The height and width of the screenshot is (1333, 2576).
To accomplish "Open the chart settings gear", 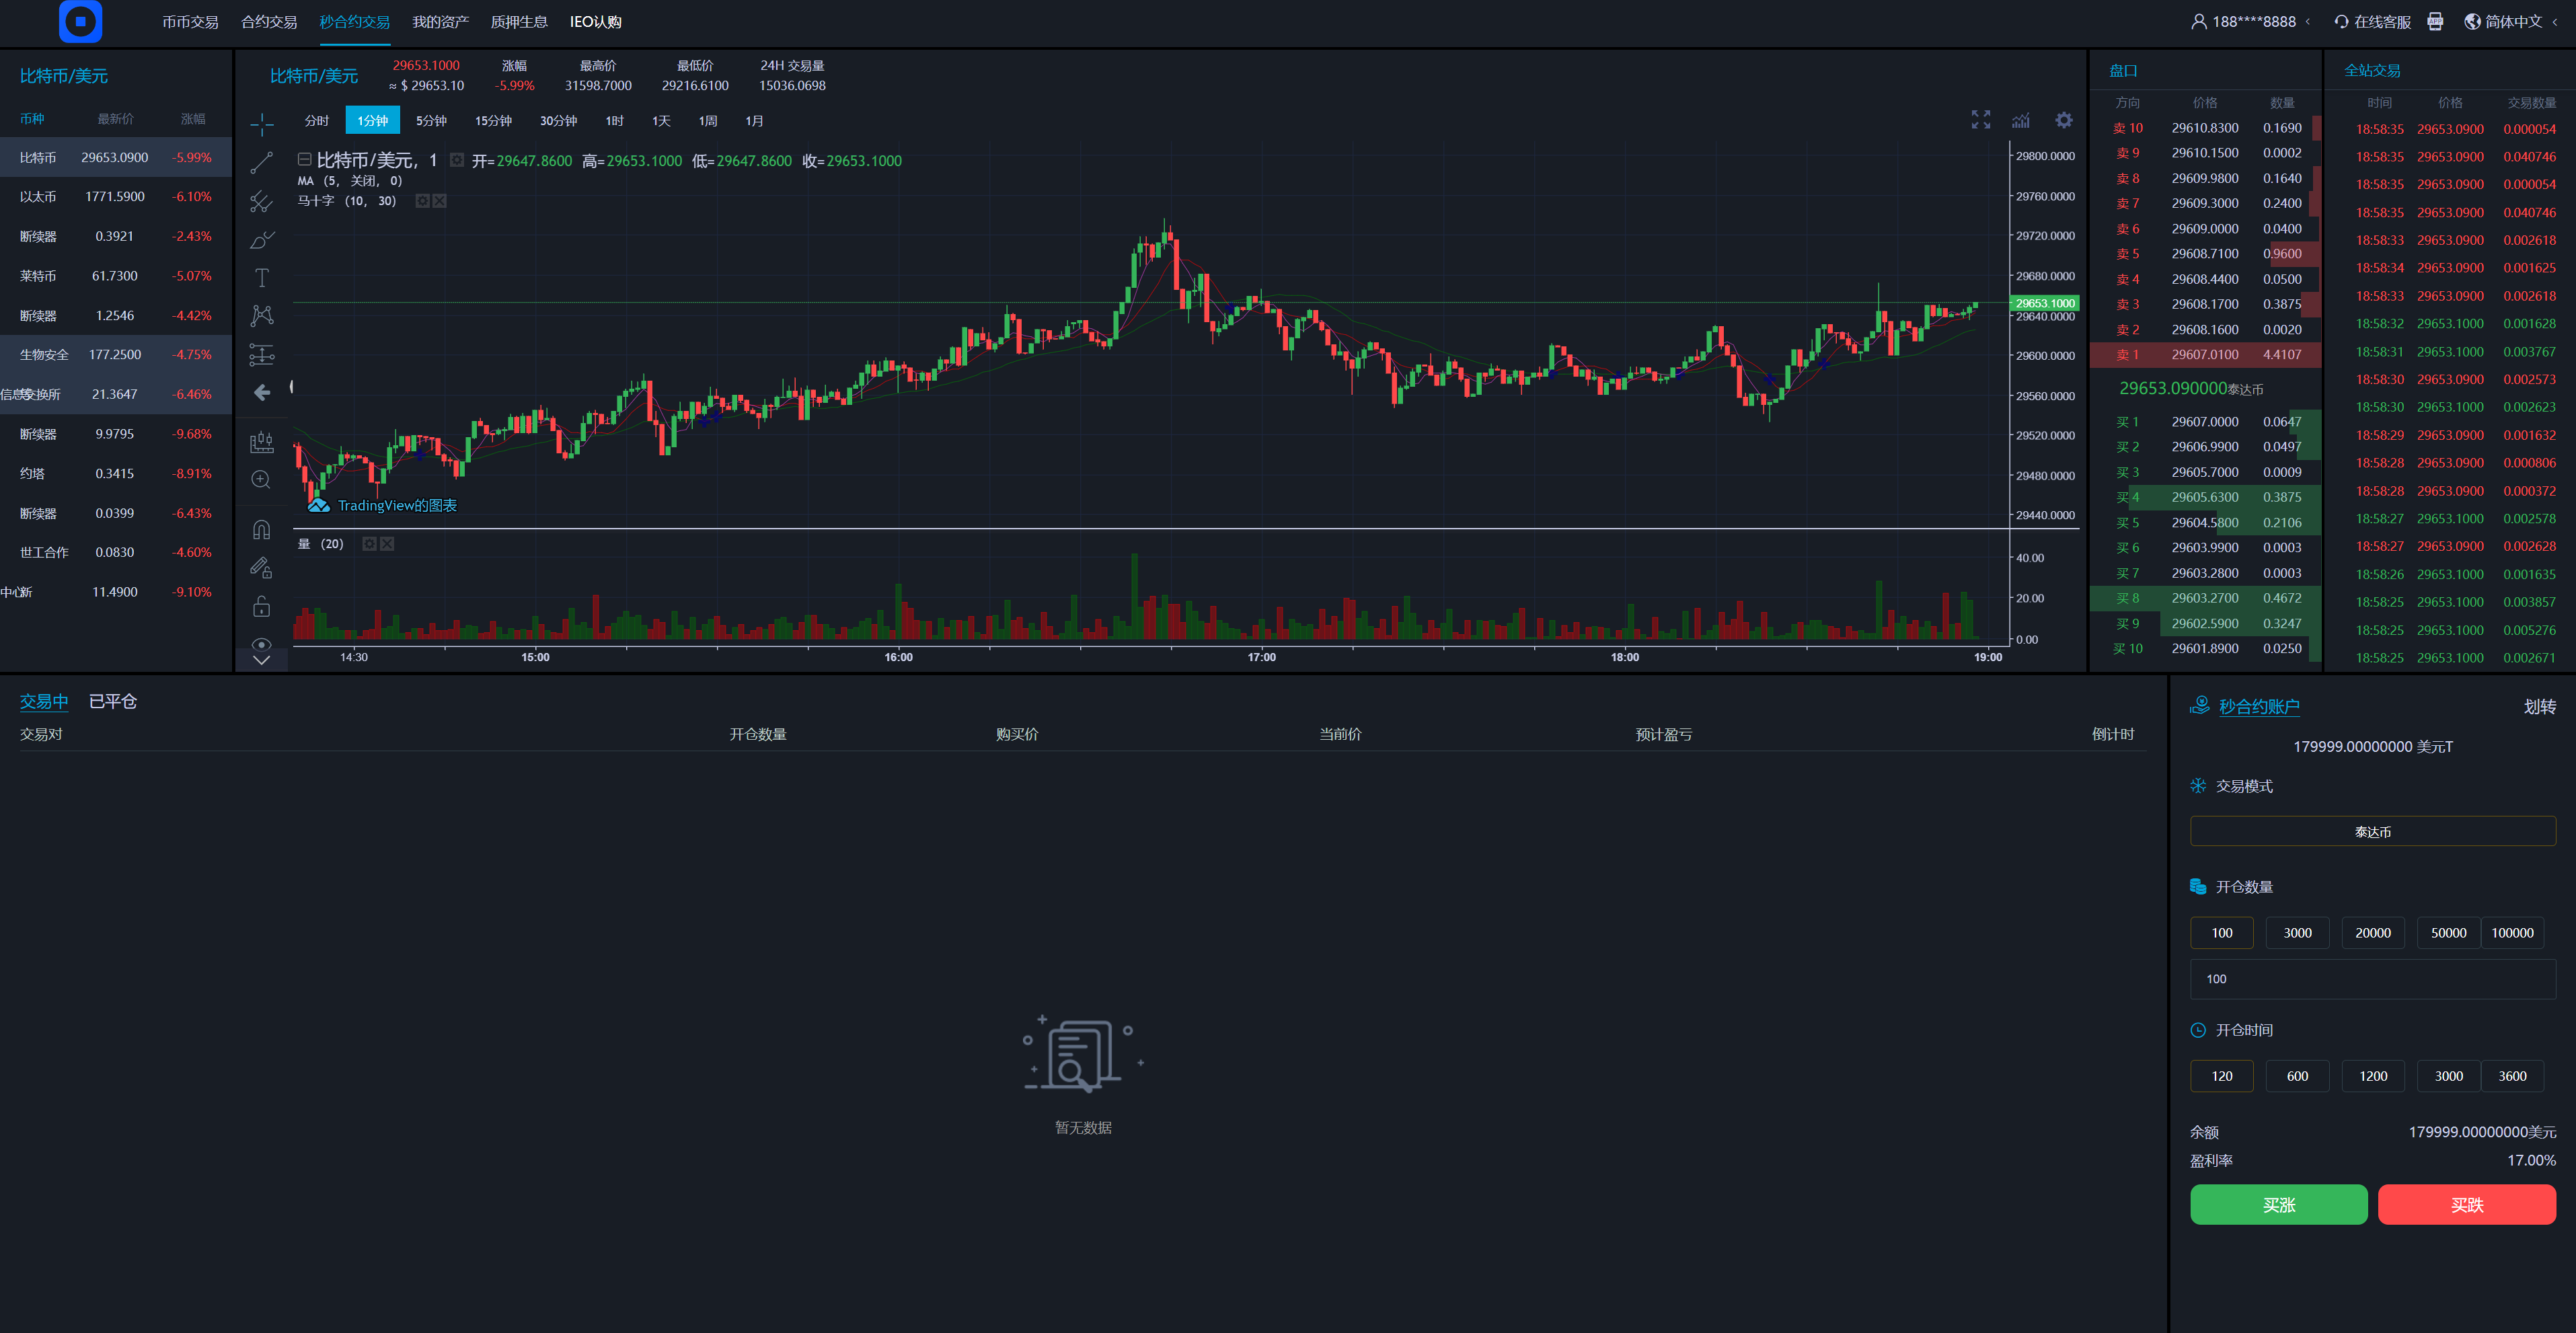I will point(2063,120).
